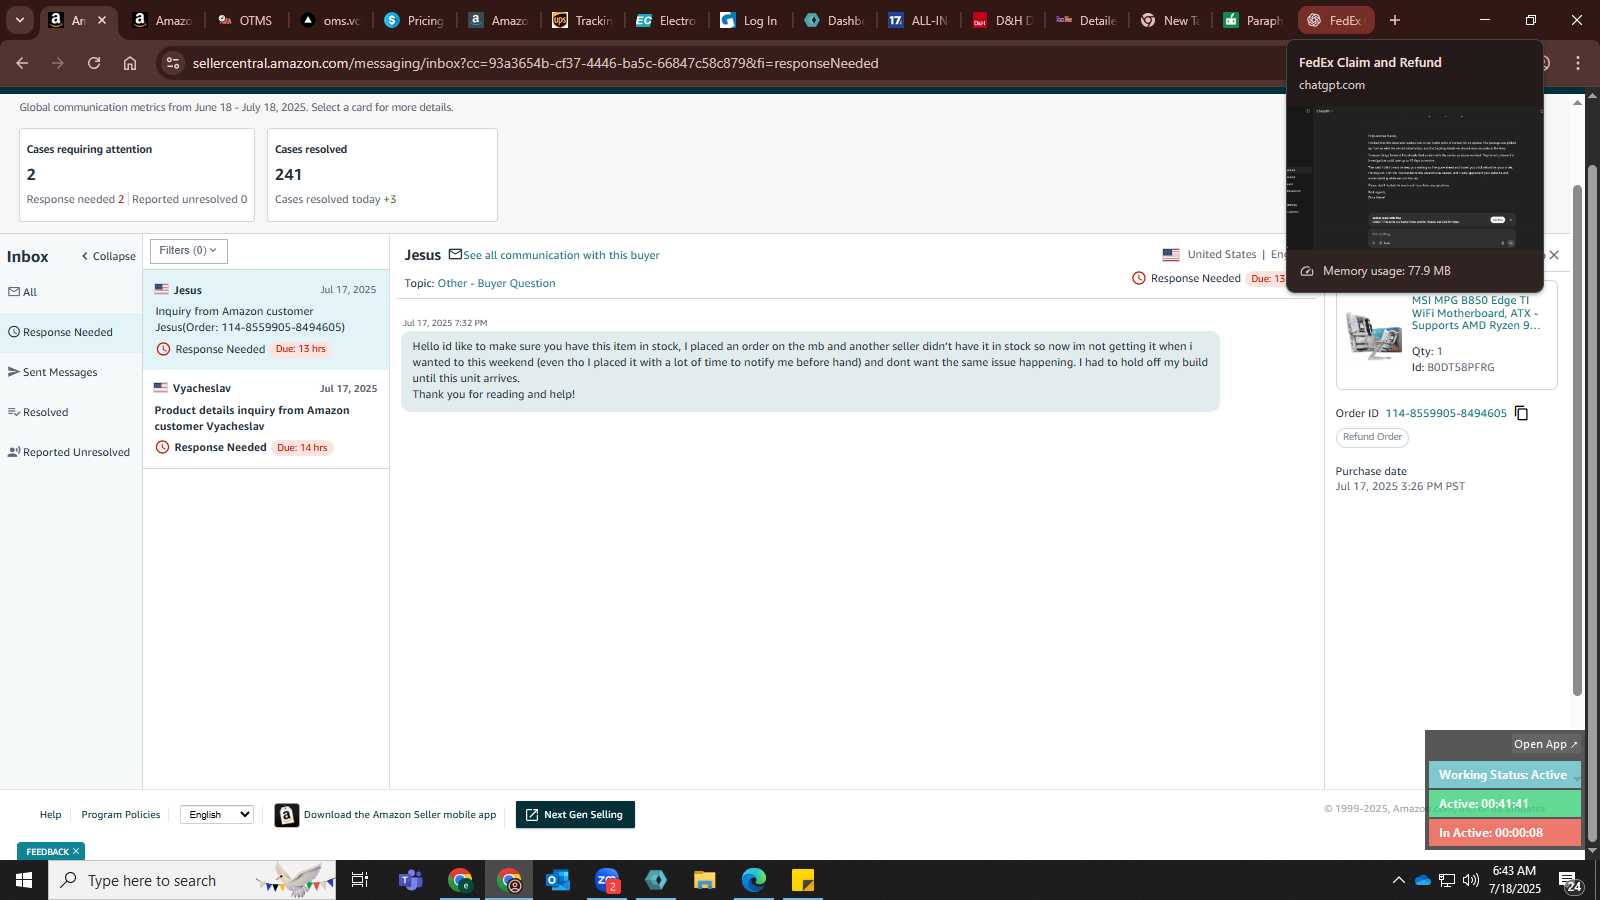
Task: Click the taskbar clock showing 6:43 AM
Action: click(1514, 880)
